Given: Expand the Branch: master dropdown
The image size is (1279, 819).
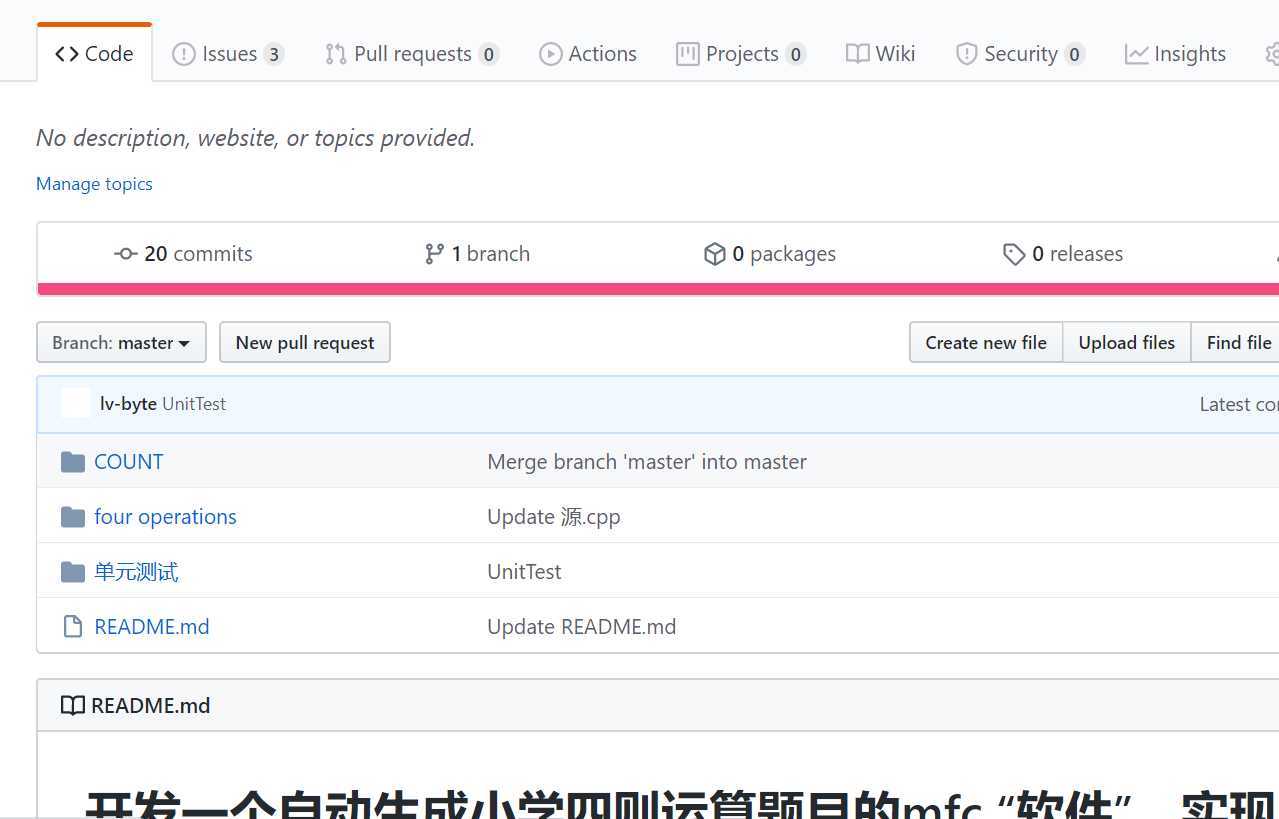Looking at the screenshot, I should coord(121,342).
